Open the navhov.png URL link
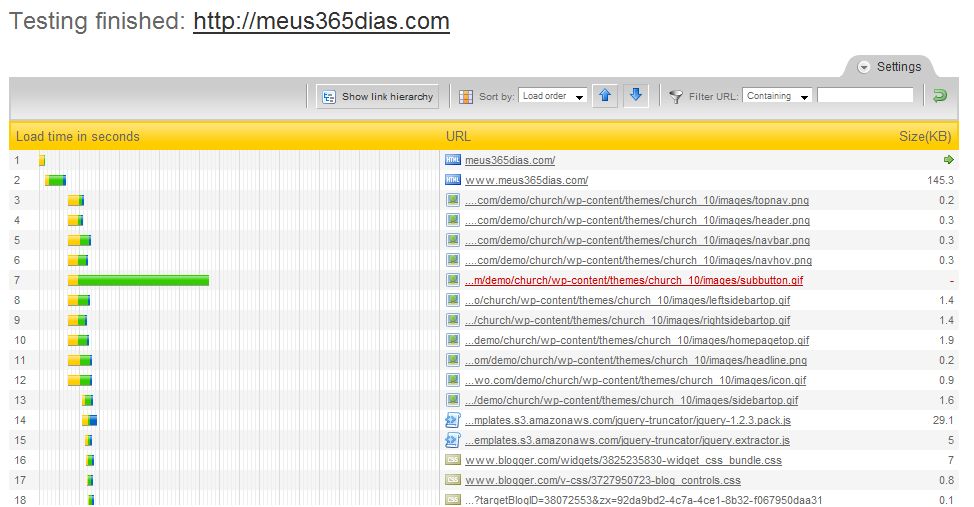 pyautogui.click(x=639, y=260)
